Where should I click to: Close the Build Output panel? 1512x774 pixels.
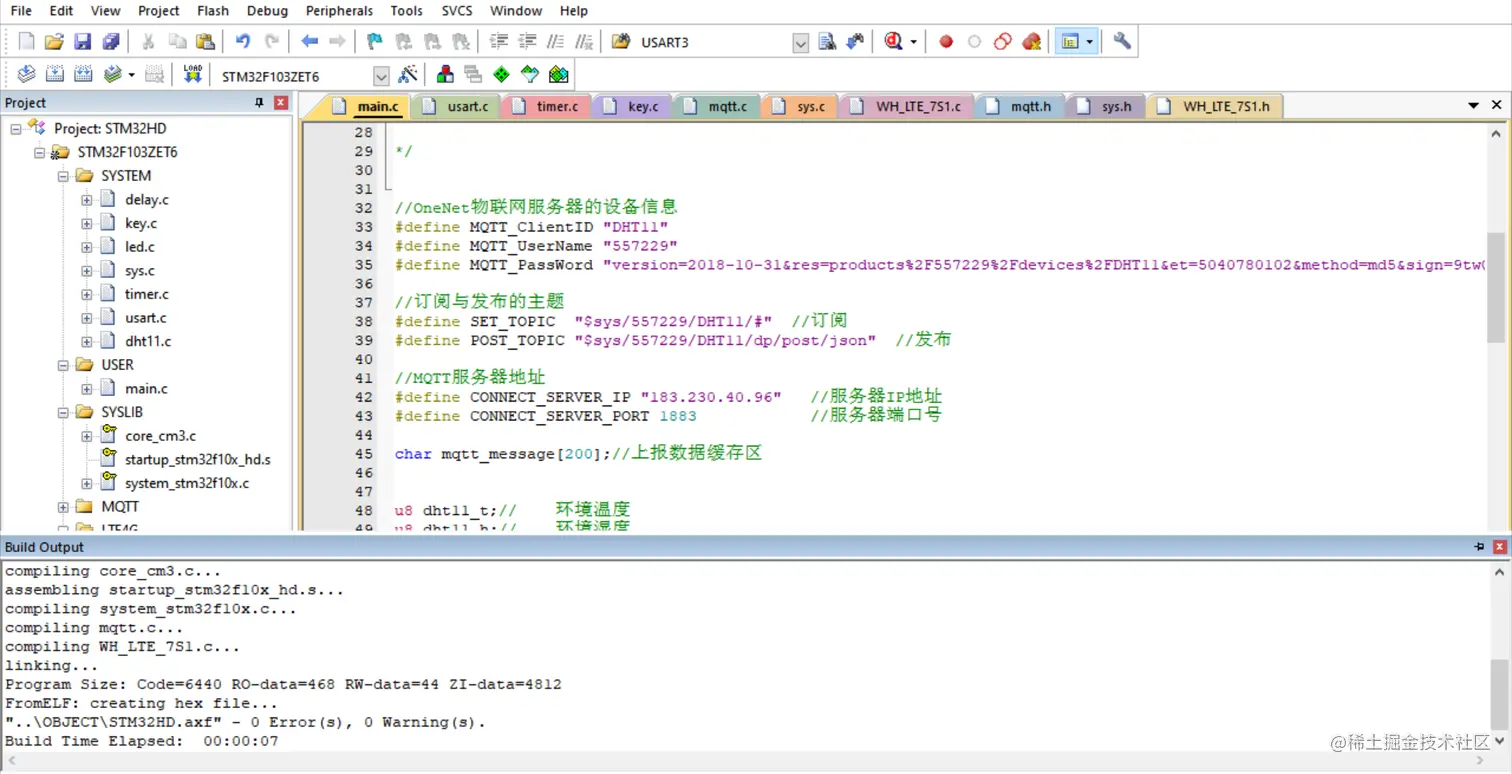point(1499,547)
